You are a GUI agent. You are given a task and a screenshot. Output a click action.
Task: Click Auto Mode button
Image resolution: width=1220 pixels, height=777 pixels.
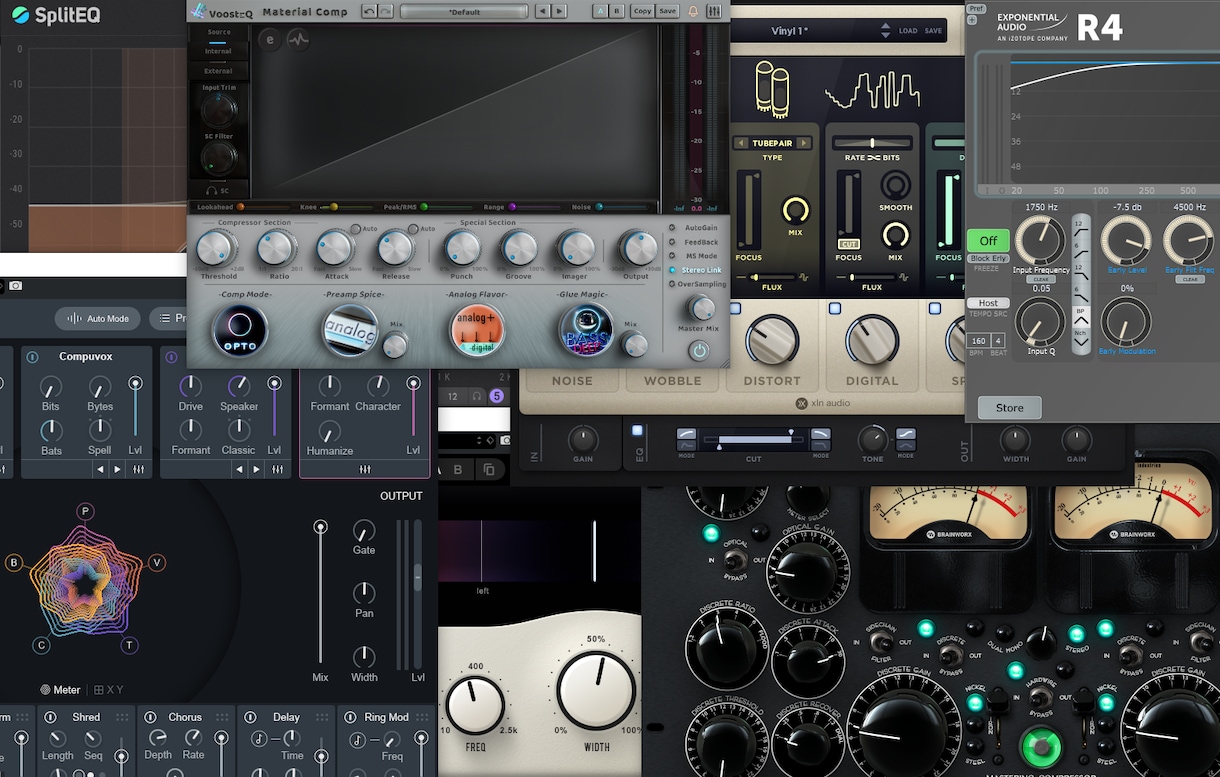coord(98,319)
